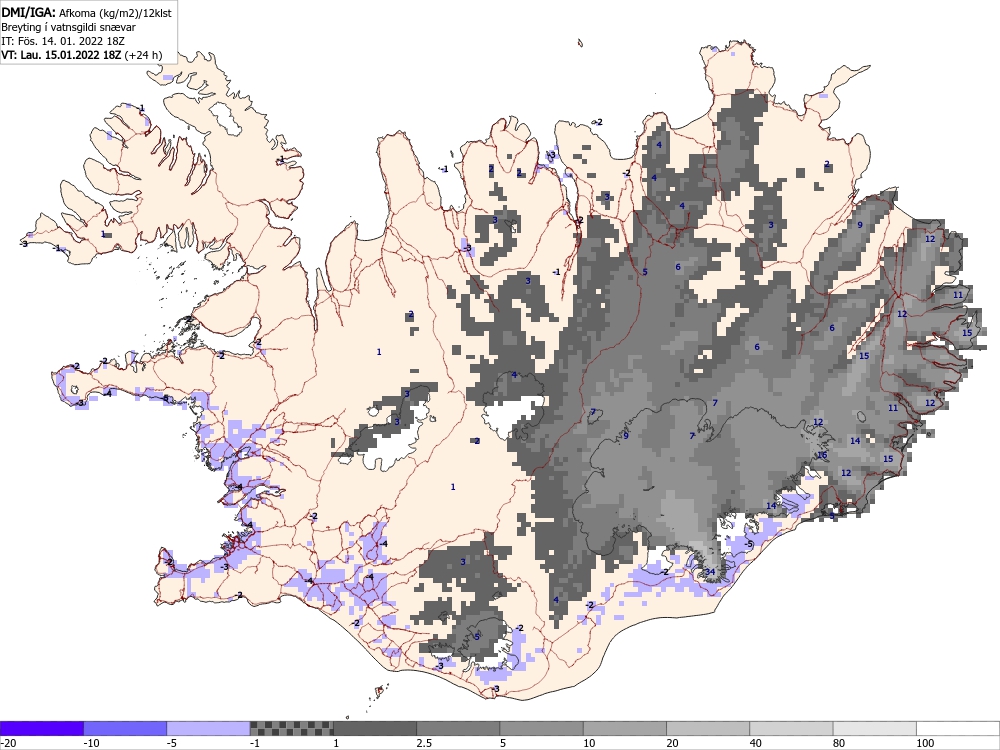The width and height of the screenshot is (1000, 750).
Task: Pick the gray 5 to 10 legend swatch
Action: click(x=541, y=728)
